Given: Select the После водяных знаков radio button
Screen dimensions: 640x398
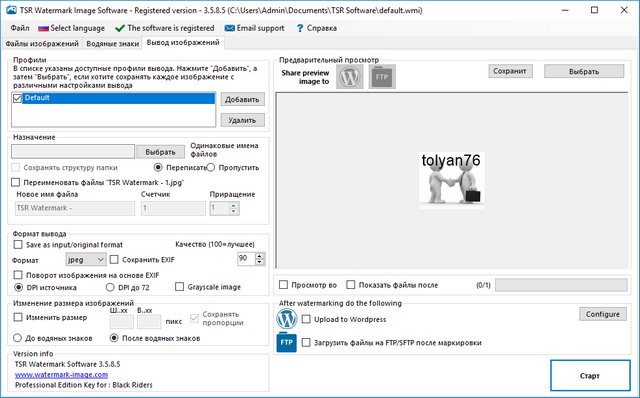Looking at the screenshot, I should 114,338.
